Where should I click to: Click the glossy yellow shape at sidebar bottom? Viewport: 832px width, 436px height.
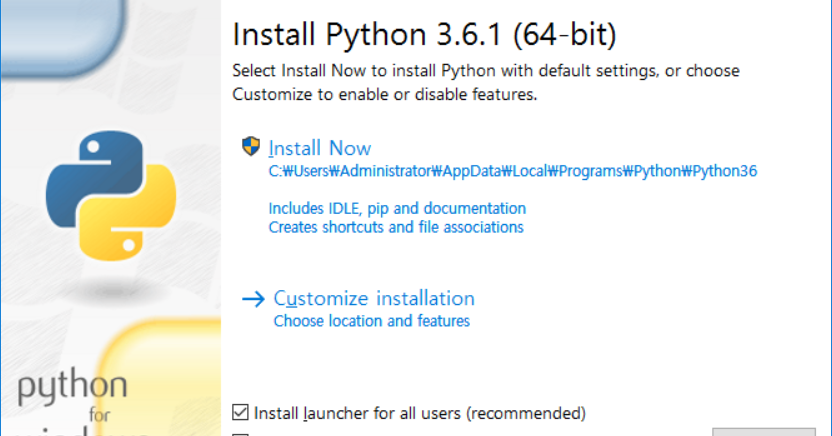tap(159, 378)
